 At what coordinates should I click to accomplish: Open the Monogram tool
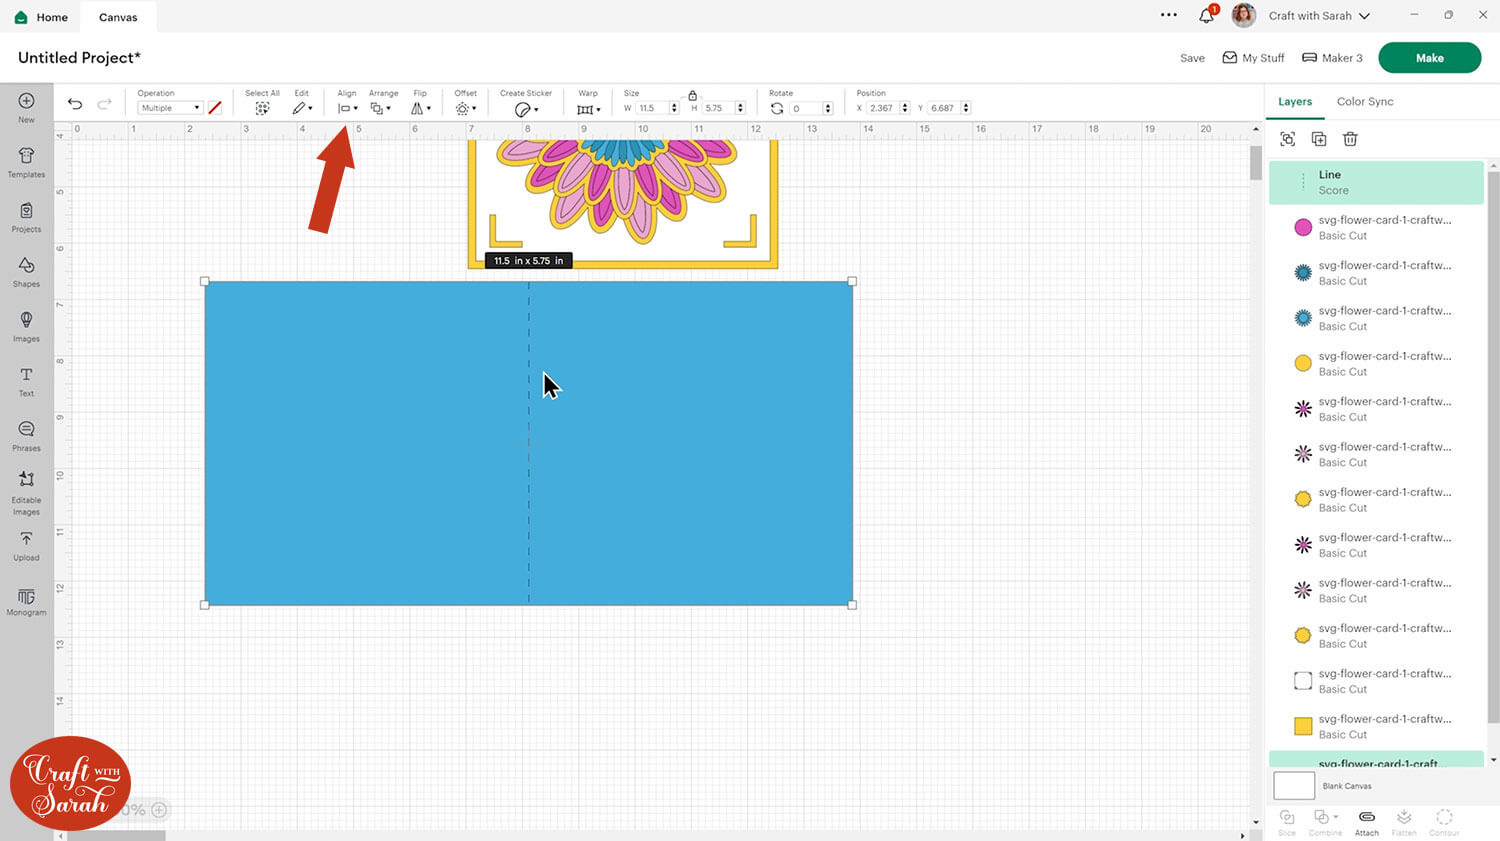point(26,601)
